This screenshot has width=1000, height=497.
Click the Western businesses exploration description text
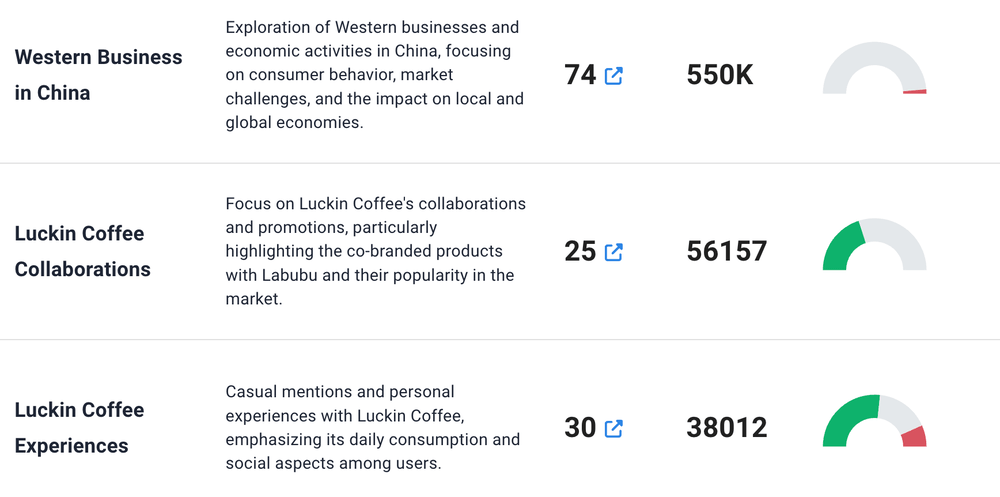[x=375, y=75]
